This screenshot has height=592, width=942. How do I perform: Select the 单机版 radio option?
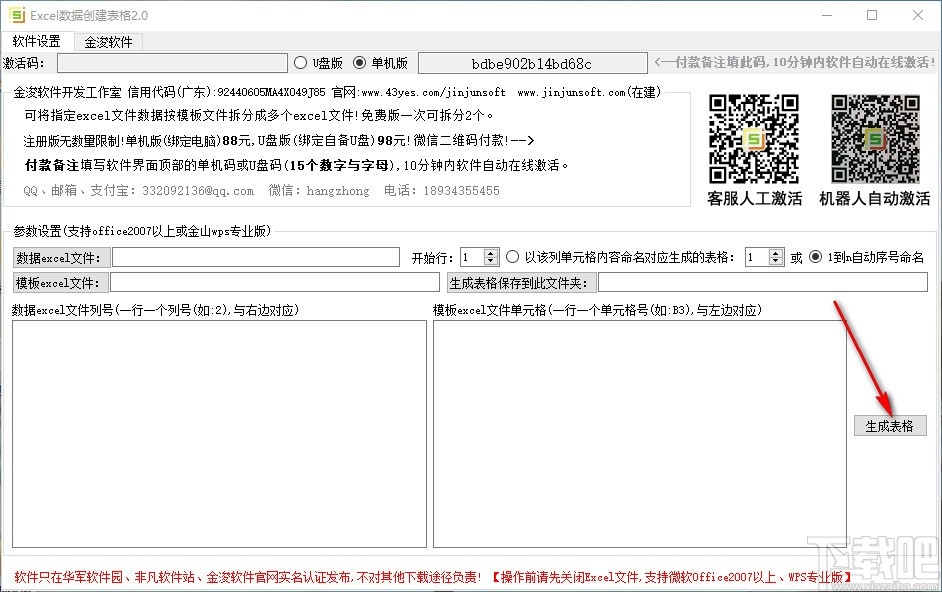coord(359,62)
